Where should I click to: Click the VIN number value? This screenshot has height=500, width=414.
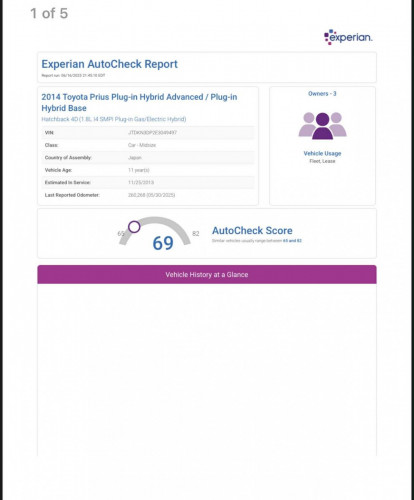point(152,133)
